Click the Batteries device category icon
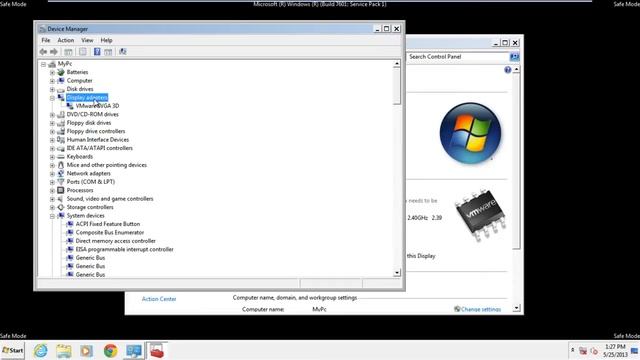Screen dimensions: 640x360 [61, 72]
